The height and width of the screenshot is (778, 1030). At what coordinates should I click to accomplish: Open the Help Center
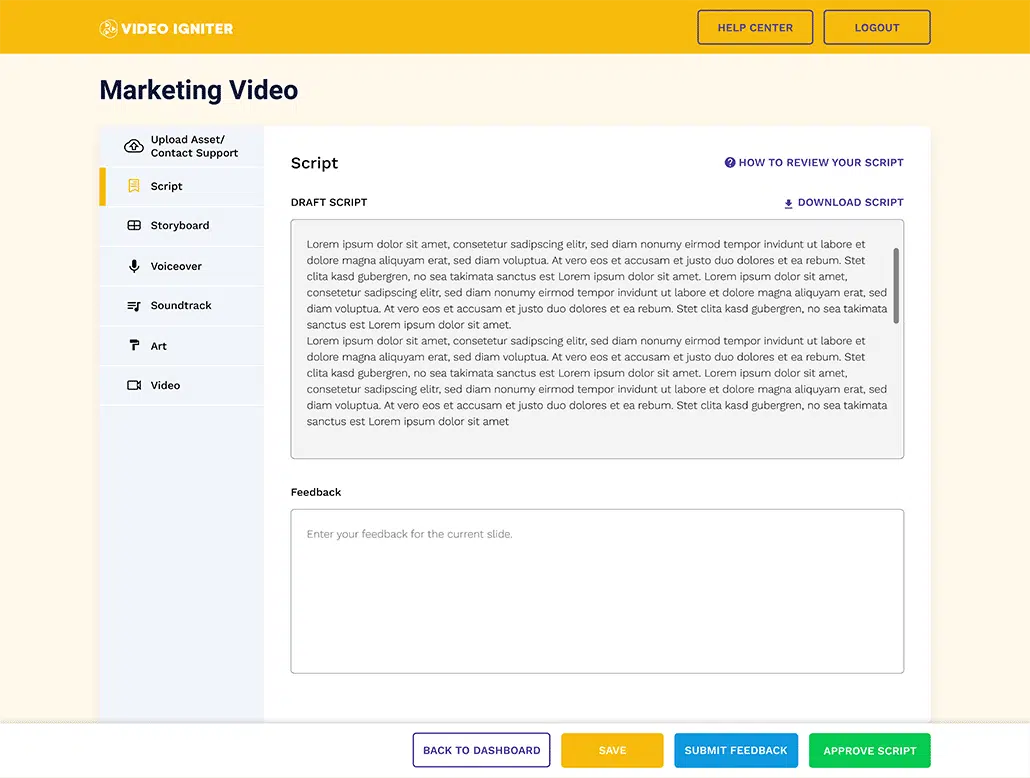[x=755, y=27]
